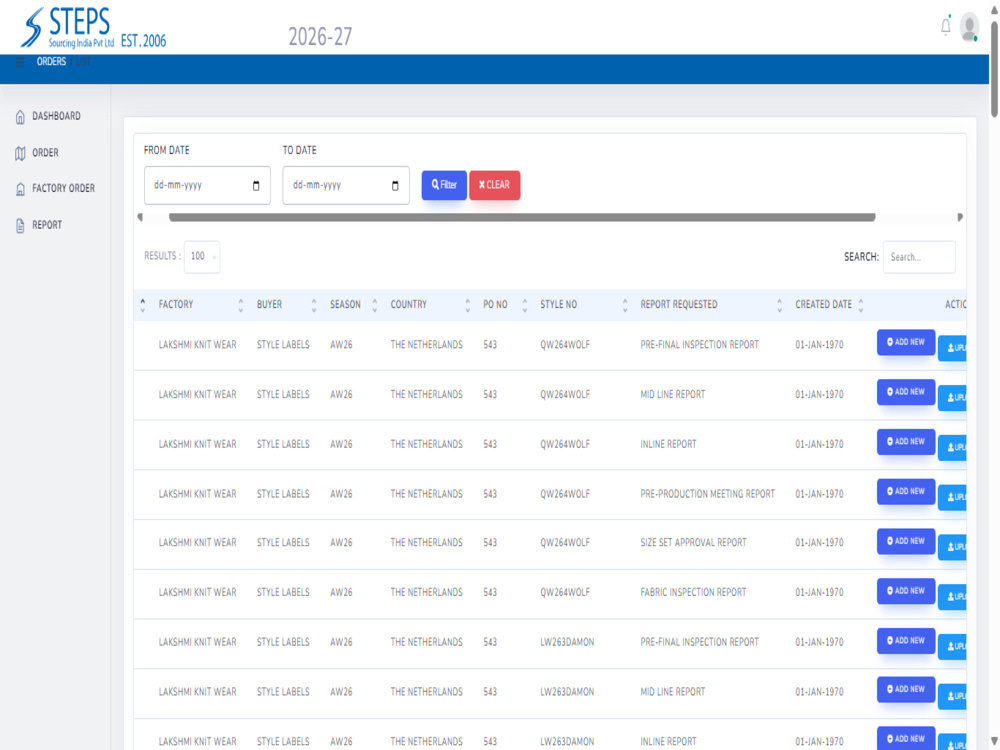Select the SIZE SET APPROVAL REPORT cell

pyautogui.click(x=693, y=543)
